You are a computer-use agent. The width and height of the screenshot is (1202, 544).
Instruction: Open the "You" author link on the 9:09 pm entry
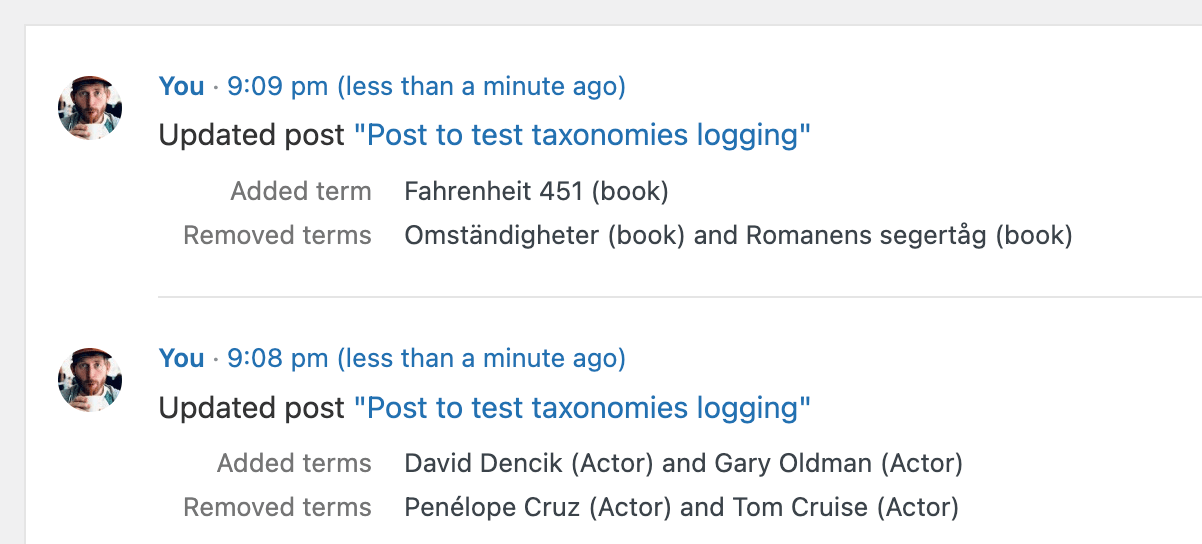(x=181, y=87)
